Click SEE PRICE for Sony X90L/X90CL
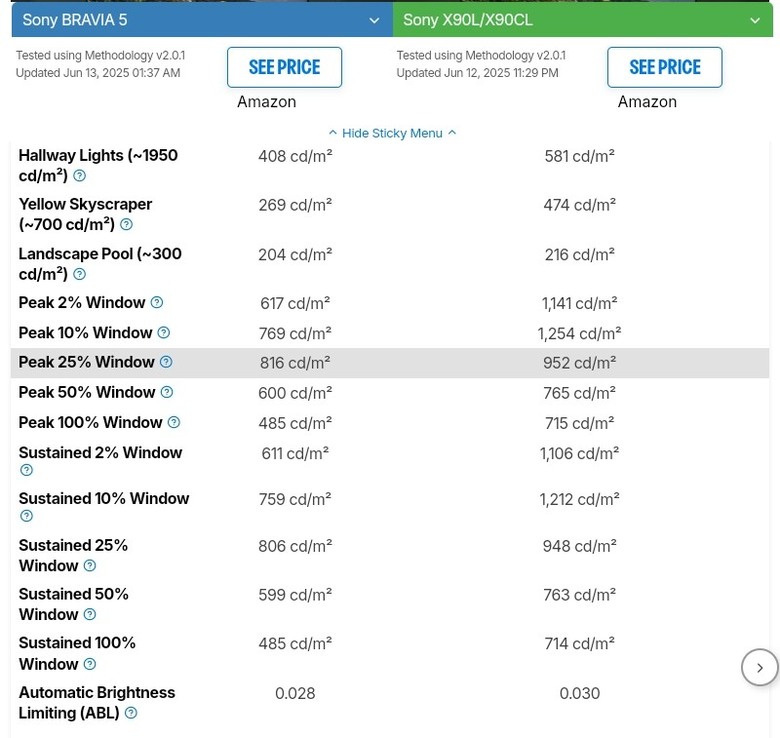780x738 pixels. [665, 67]
